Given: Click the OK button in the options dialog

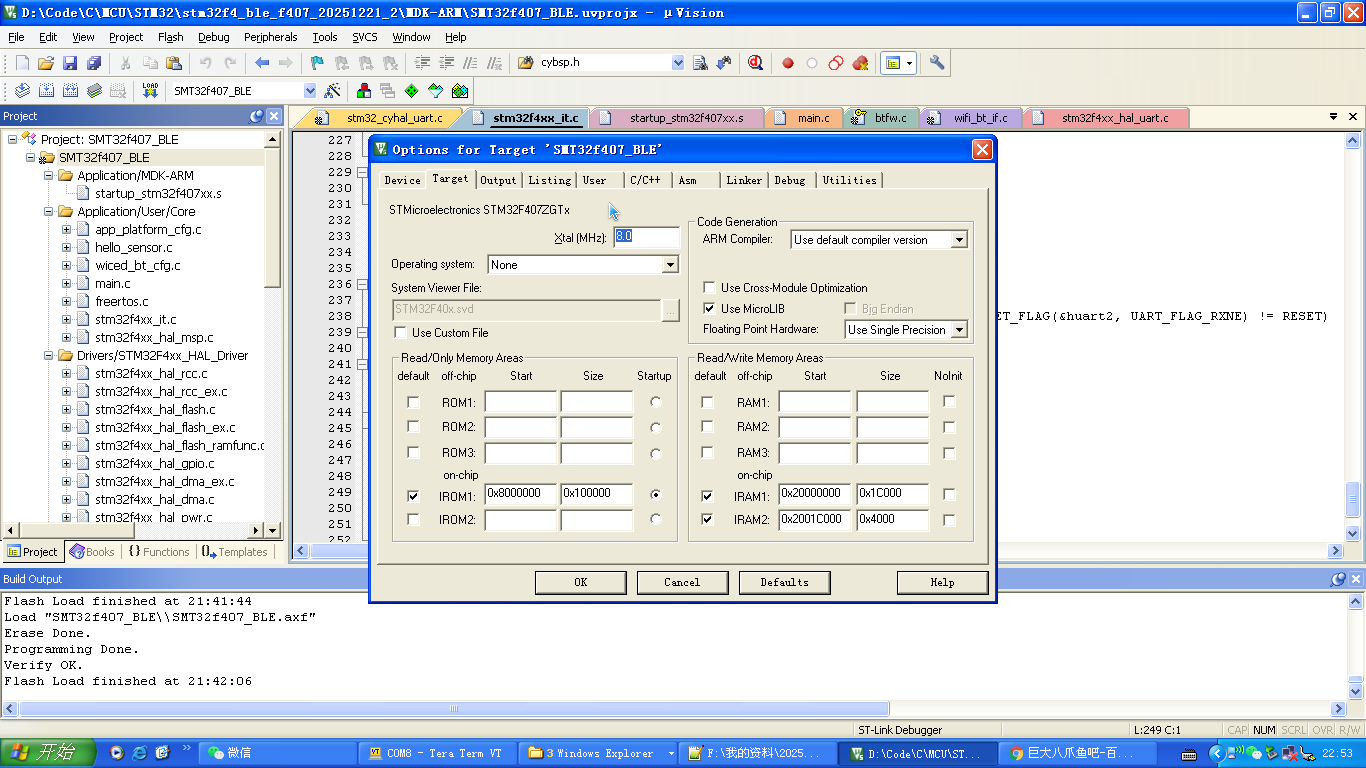Looking at the screenshot, I should tap(580, 582).
